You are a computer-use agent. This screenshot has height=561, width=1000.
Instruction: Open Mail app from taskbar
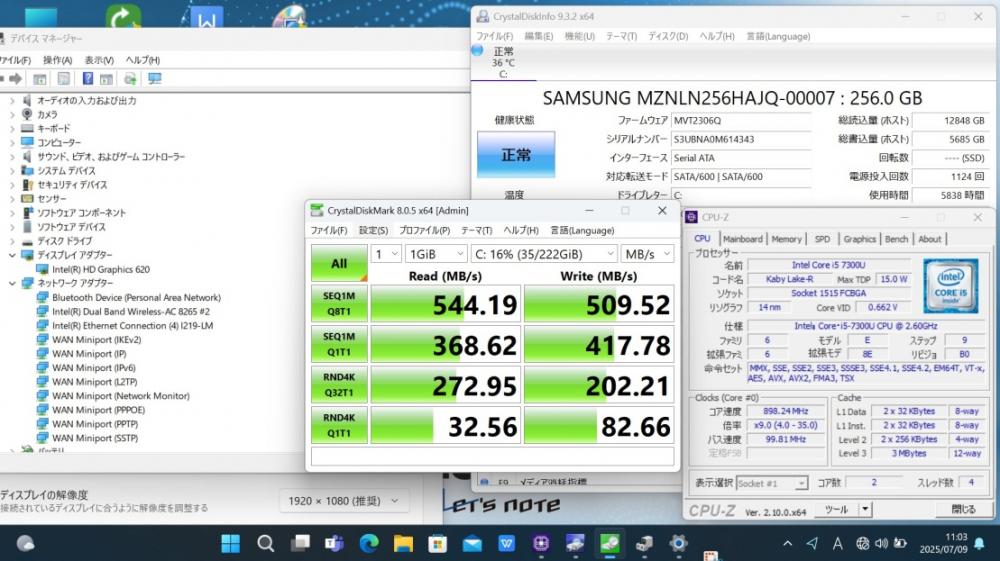[472, 543]
